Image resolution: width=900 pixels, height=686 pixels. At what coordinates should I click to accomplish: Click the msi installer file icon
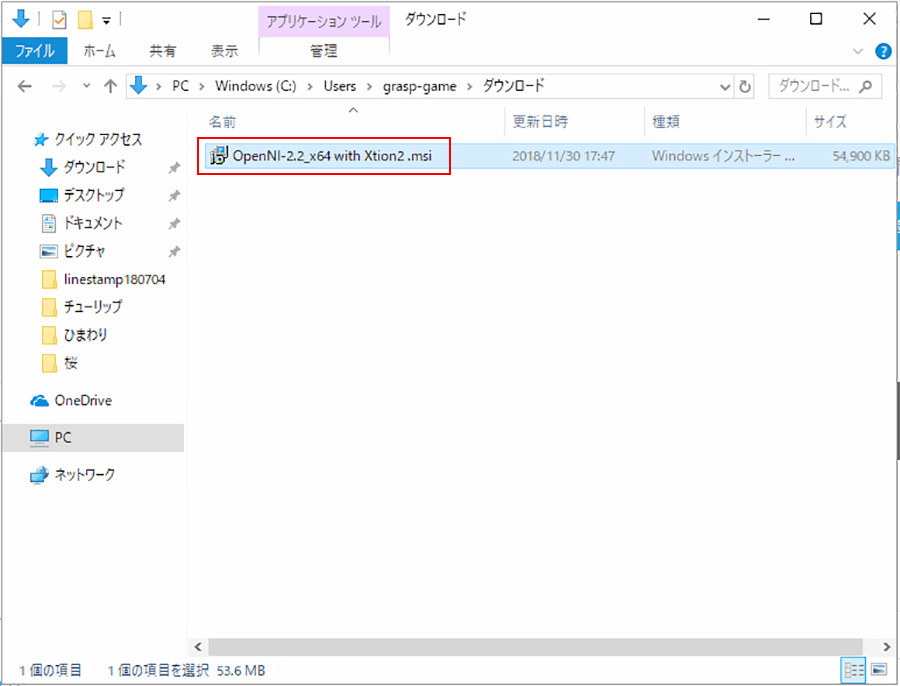pyautogui.click(x=219, y=156)
